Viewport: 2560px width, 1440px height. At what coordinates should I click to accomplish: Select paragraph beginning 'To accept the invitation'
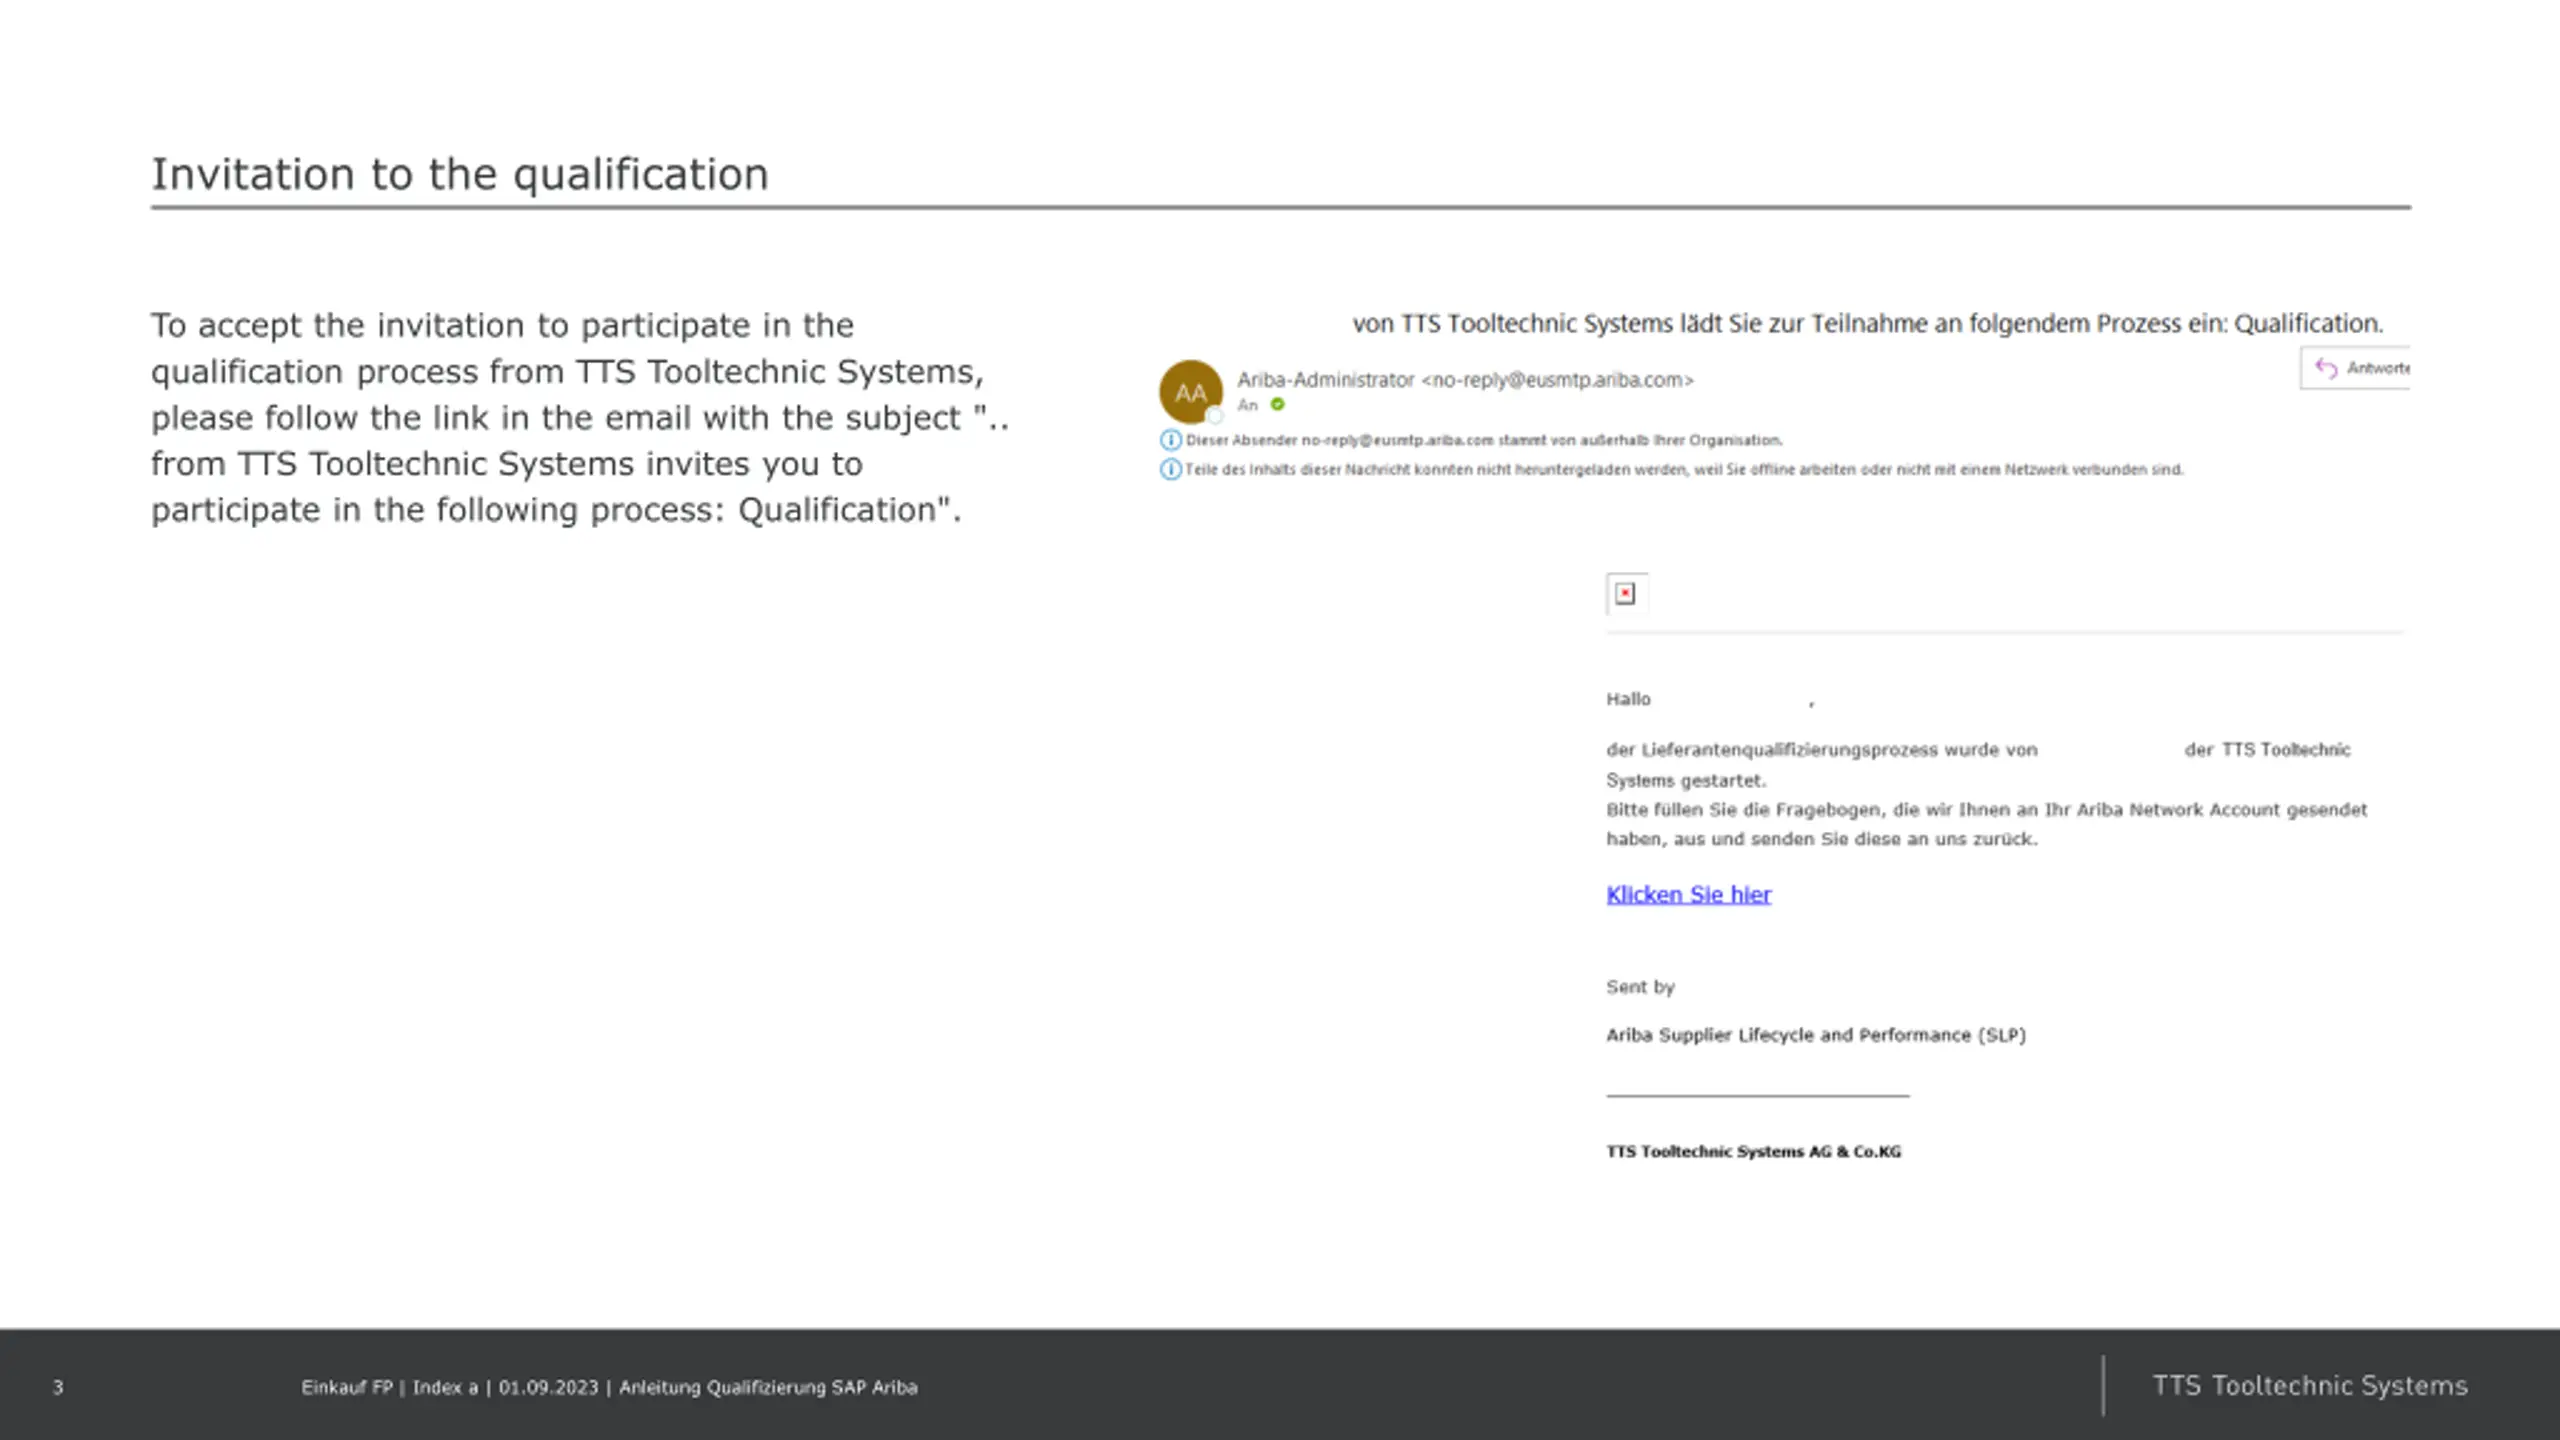tap(580, 417)
